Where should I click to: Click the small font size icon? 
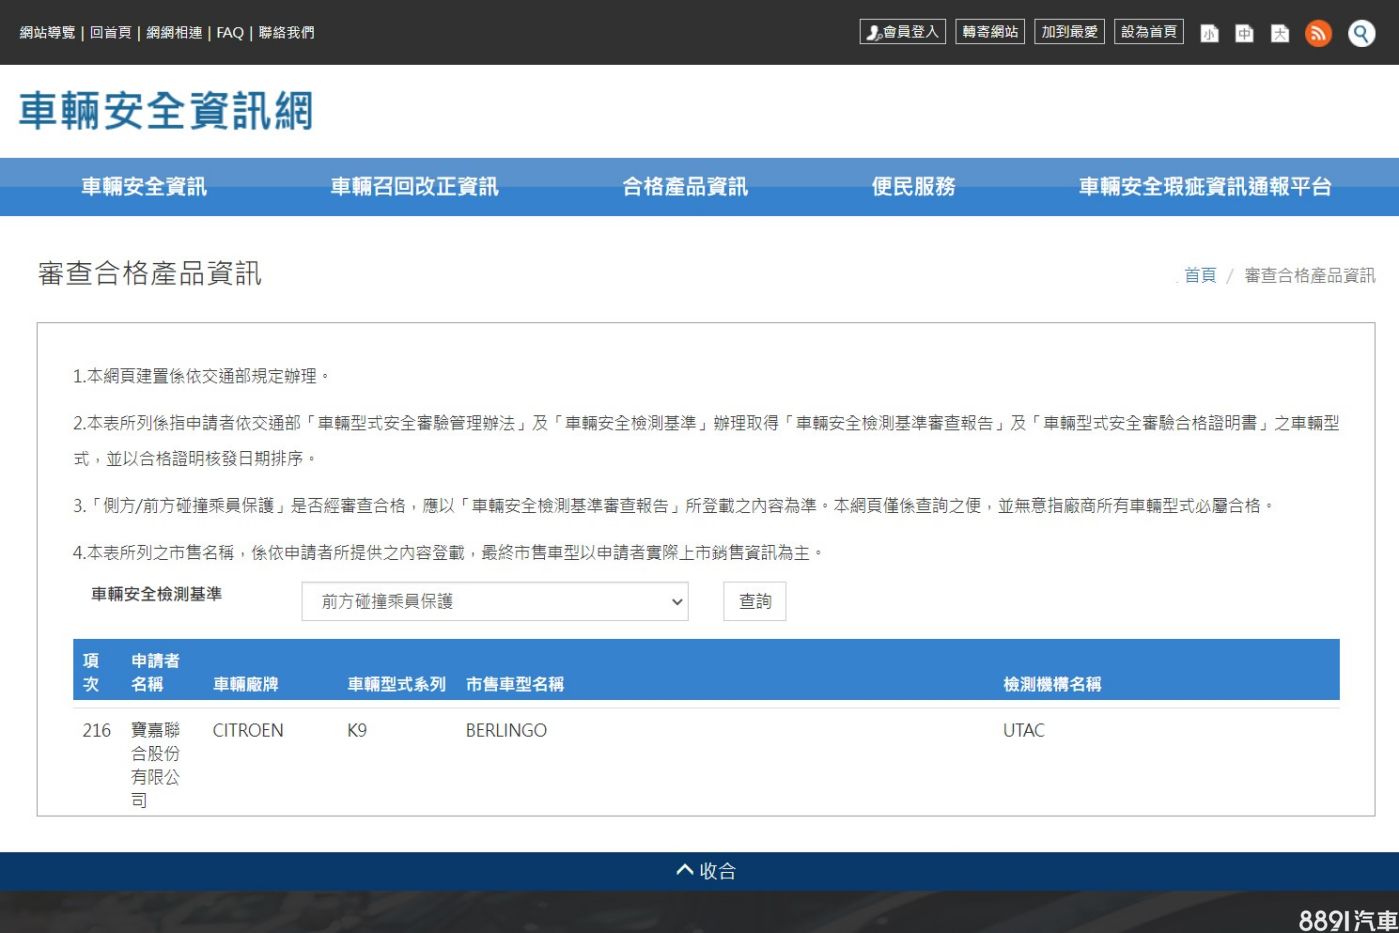click(1209, 33)
